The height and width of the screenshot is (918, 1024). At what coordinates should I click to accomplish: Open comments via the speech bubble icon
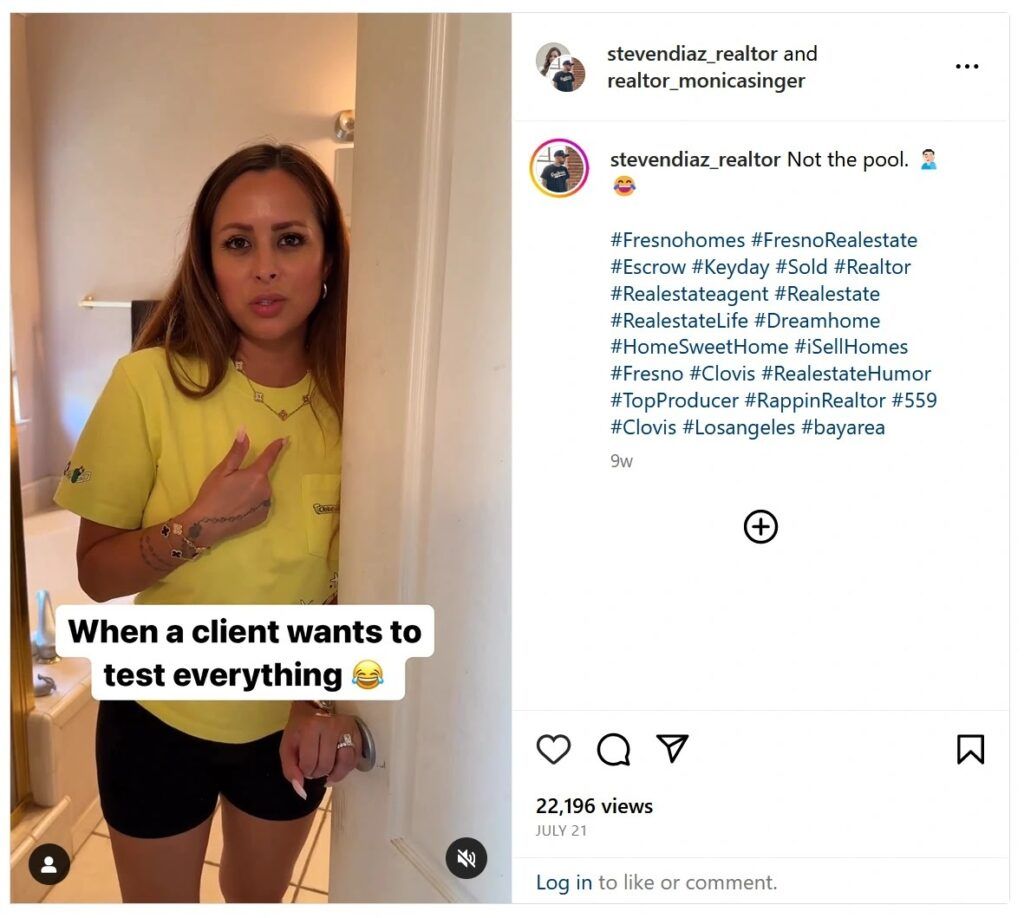[613, 749]
